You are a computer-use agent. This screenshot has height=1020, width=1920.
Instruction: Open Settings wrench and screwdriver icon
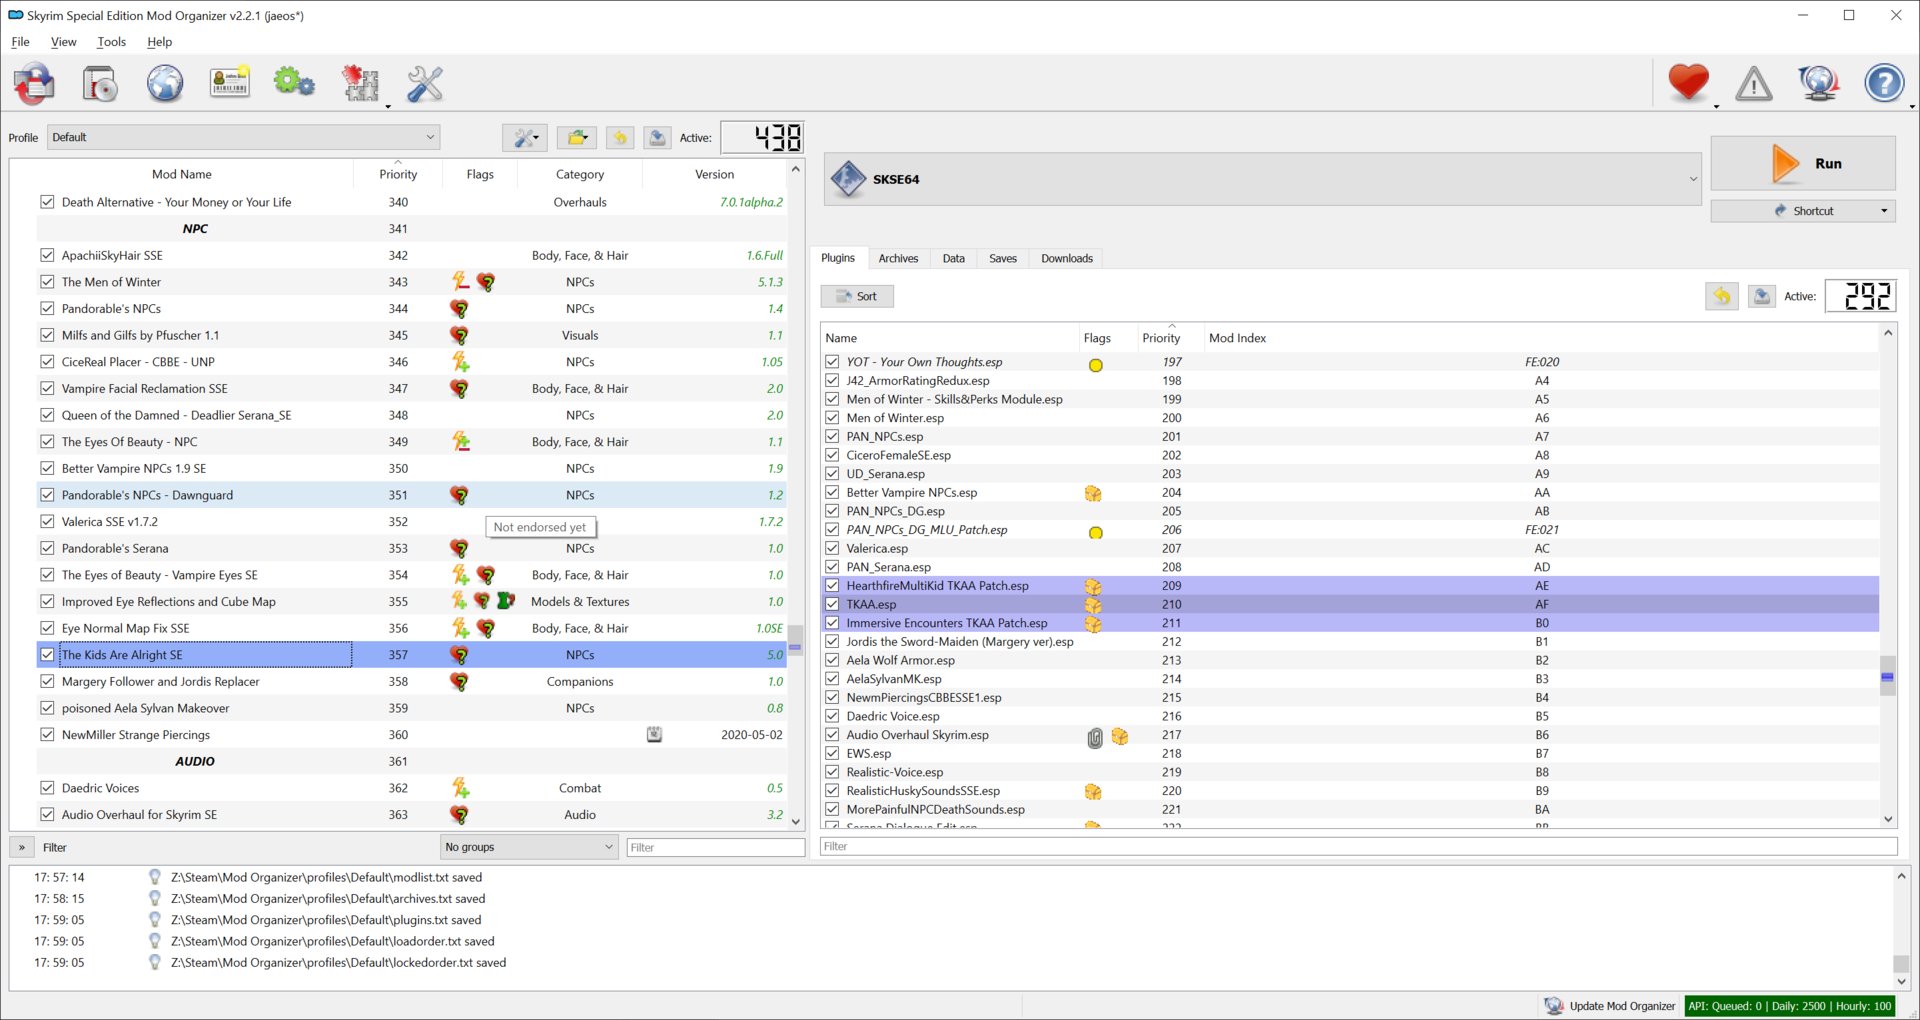(x=425, y=83)
